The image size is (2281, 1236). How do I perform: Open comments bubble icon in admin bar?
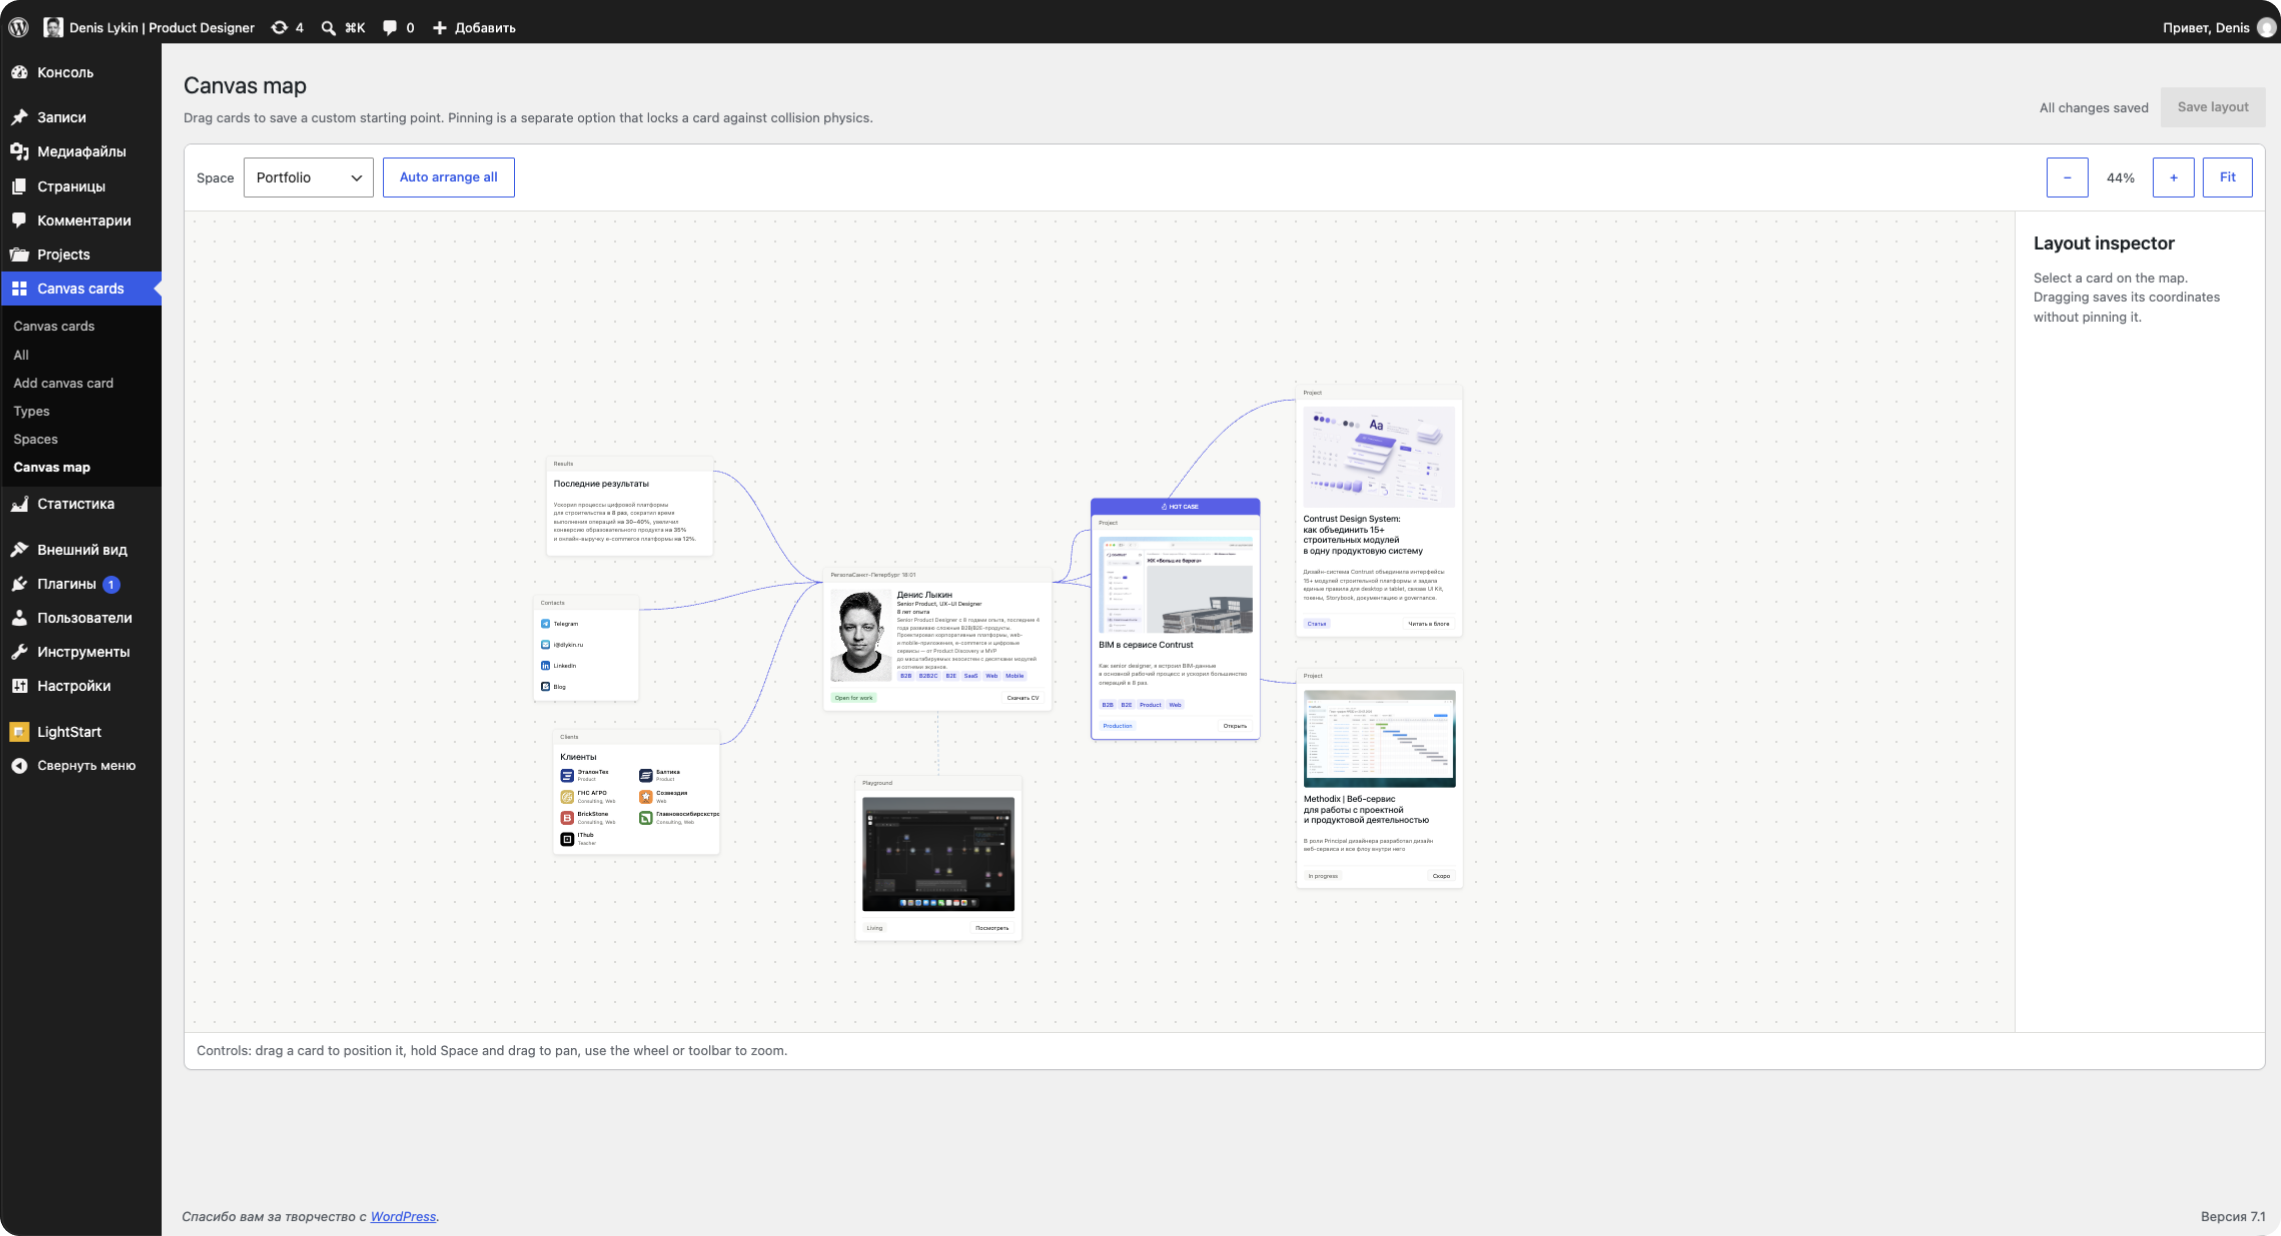point(390,28)
